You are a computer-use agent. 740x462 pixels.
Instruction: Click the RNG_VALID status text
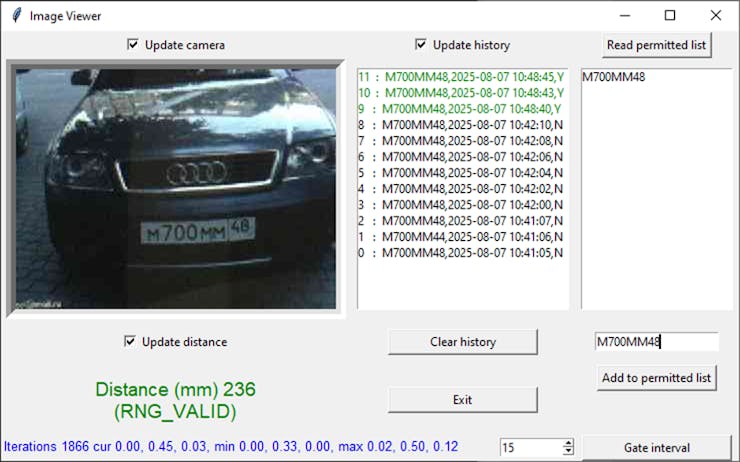(x=175, y=412)
